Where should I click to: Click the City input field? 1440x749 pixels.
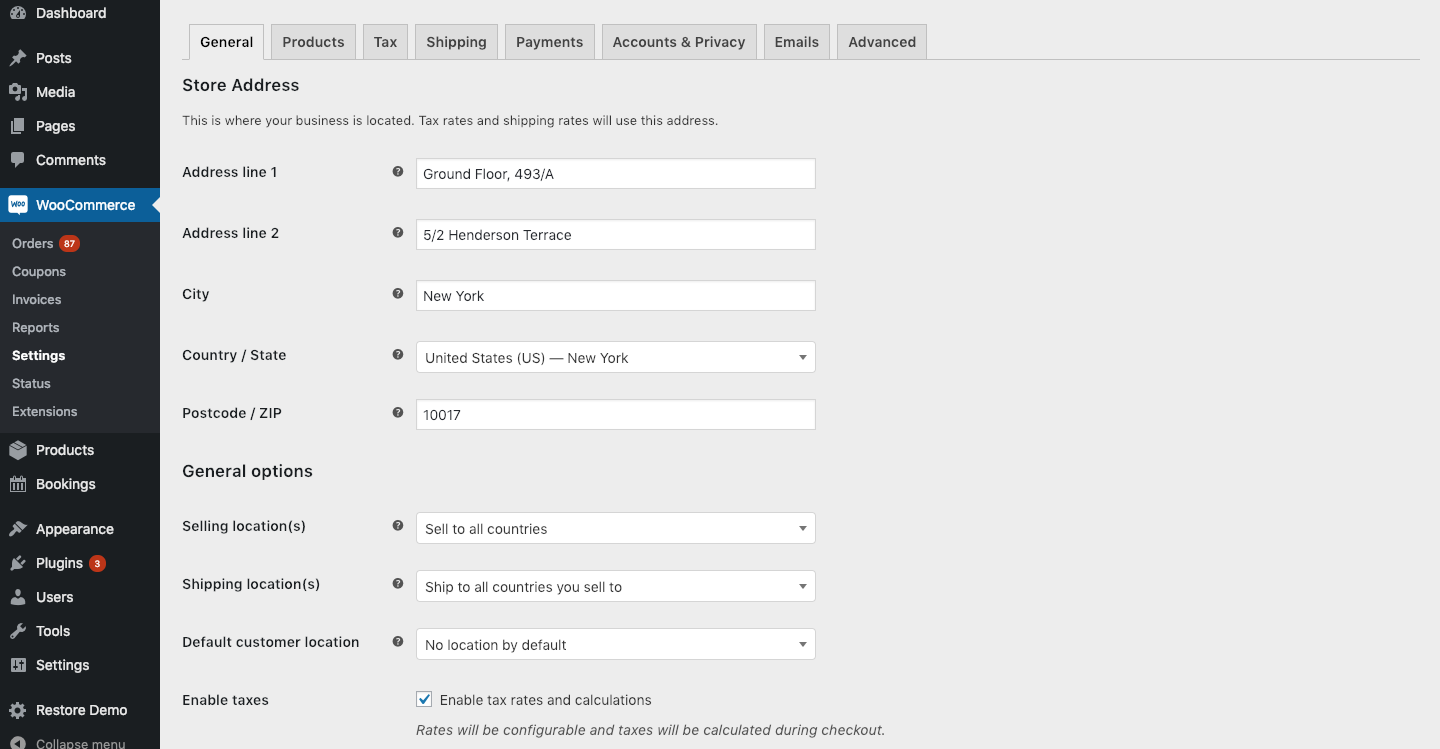pos(615,295)
